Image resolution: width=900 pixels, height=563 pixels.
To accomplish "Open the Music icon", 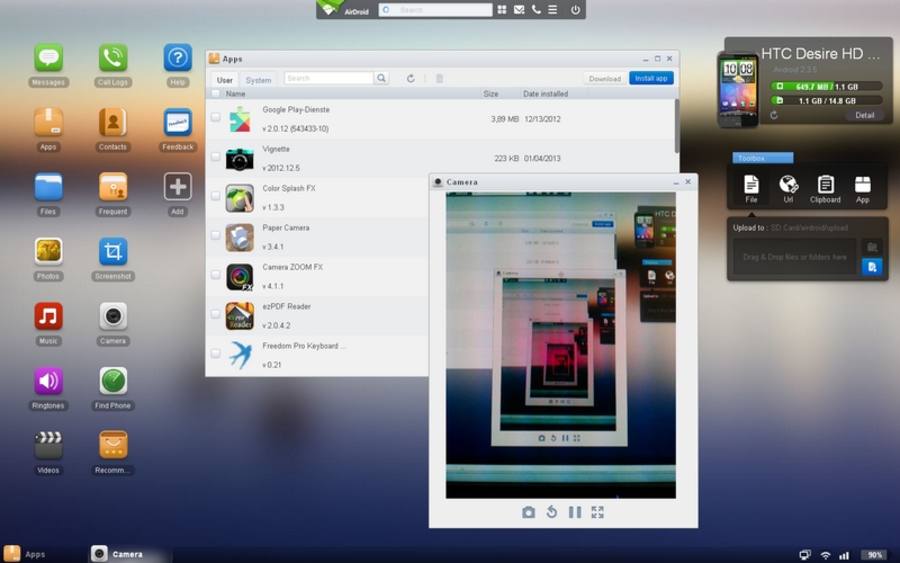I will (x=48, y=316).
